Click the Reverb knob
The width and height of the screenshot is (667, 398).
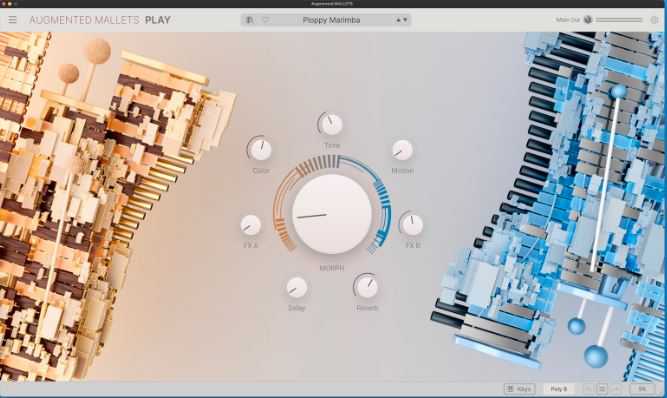point(367,287)
